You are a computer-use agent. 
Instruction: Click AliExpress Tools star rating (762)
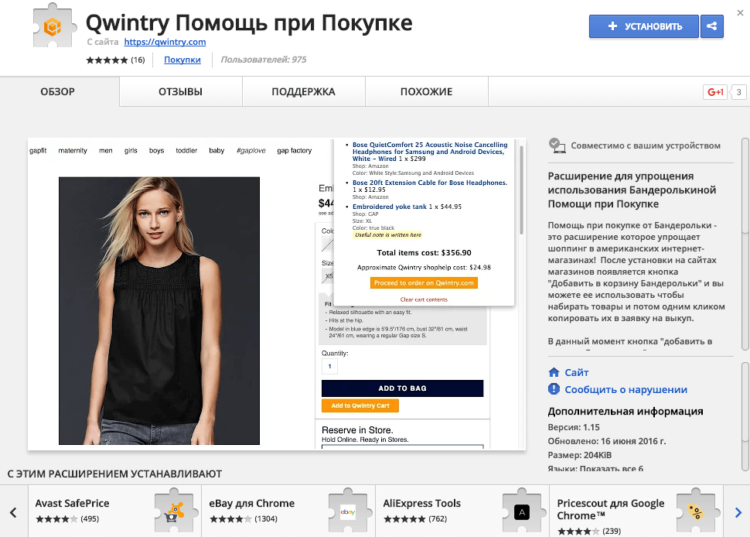tap(415, 519)
